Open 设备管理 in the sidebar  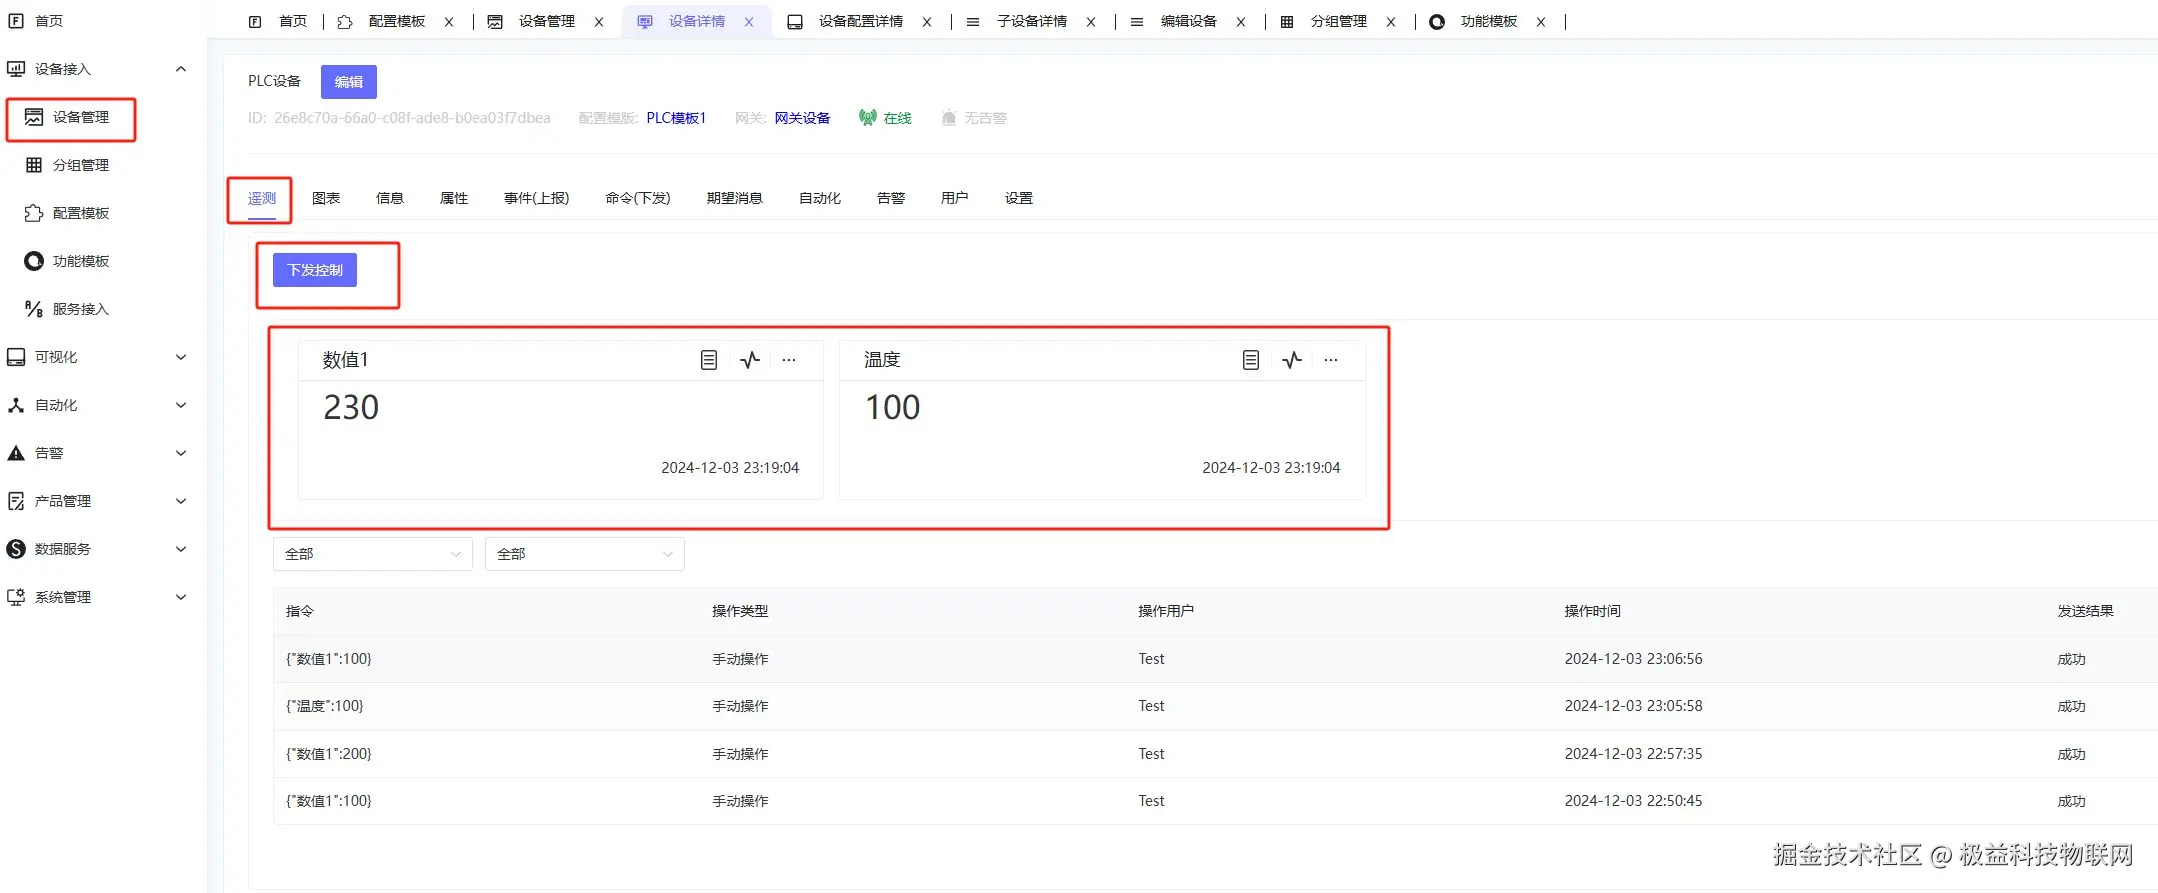tap(80, 117)
